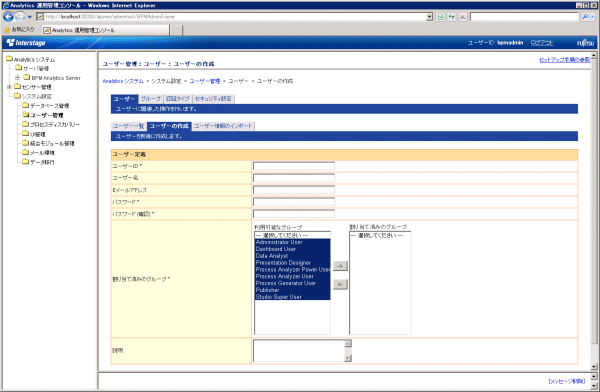Click the メッセージ消去 link at bottom right
600x392 pixels.
[x=566, y=381]
